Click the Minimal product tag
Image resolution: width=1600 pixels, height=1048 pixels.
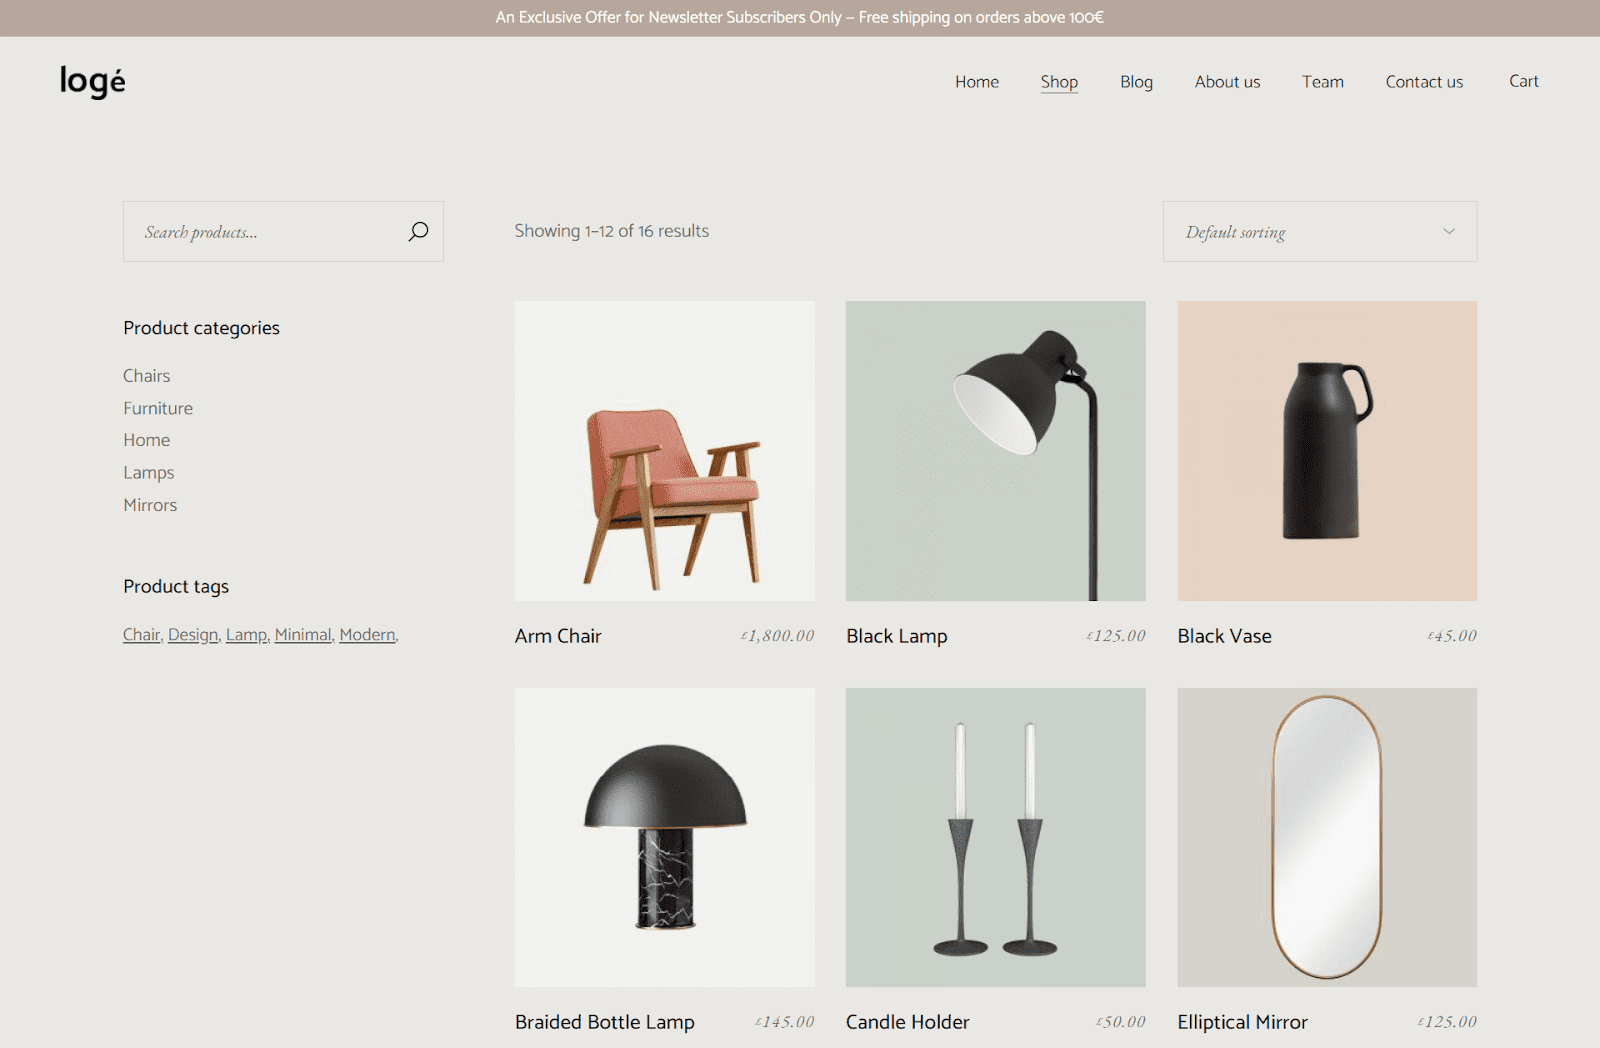[x=302, y=634]
